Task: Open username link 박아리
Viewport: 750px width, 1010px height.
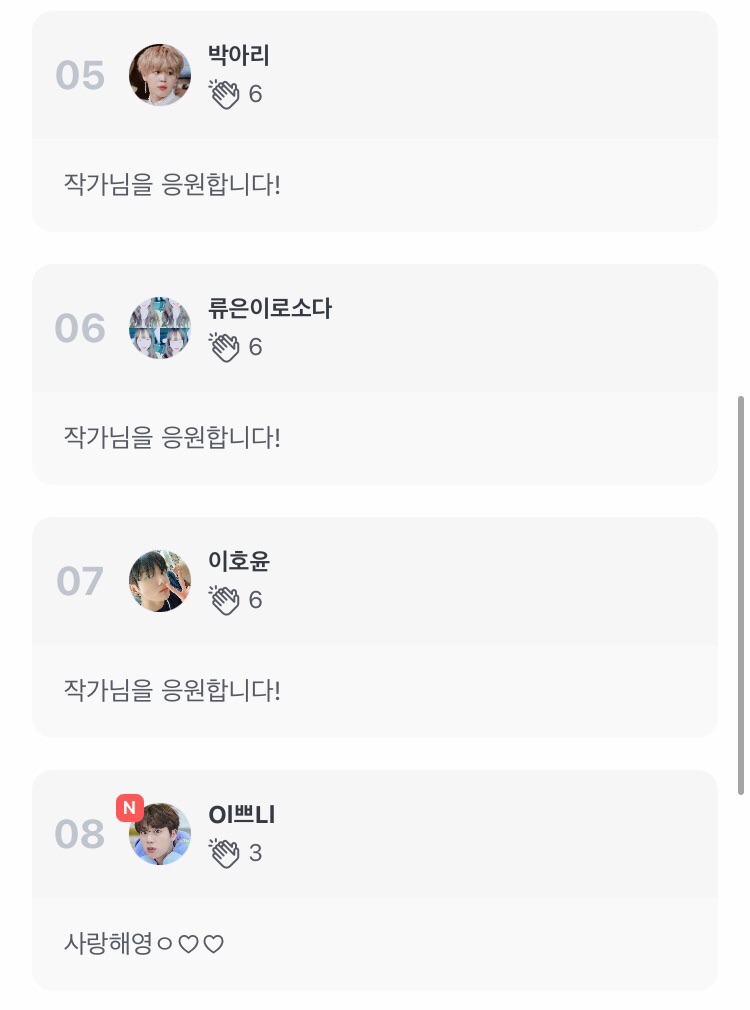Action: 239,56
